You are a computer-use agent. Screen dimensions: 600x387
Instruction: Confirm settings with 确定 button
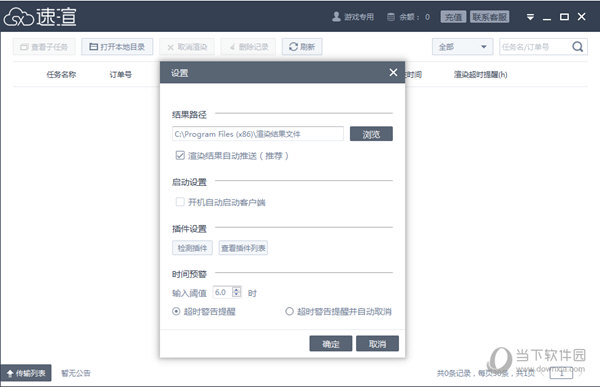tap(331, 344)
